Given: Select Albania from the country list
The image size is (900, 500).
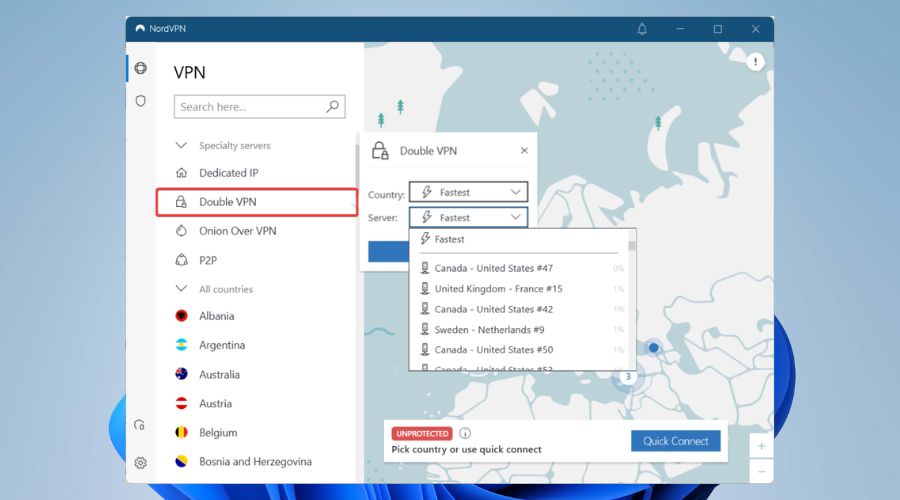Looking at the screenshot, I should click(x=216, y=316).
